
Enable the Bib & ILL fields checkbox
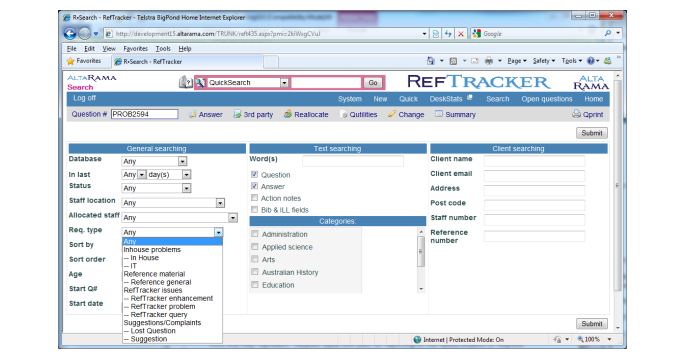[x=255, y=209]
